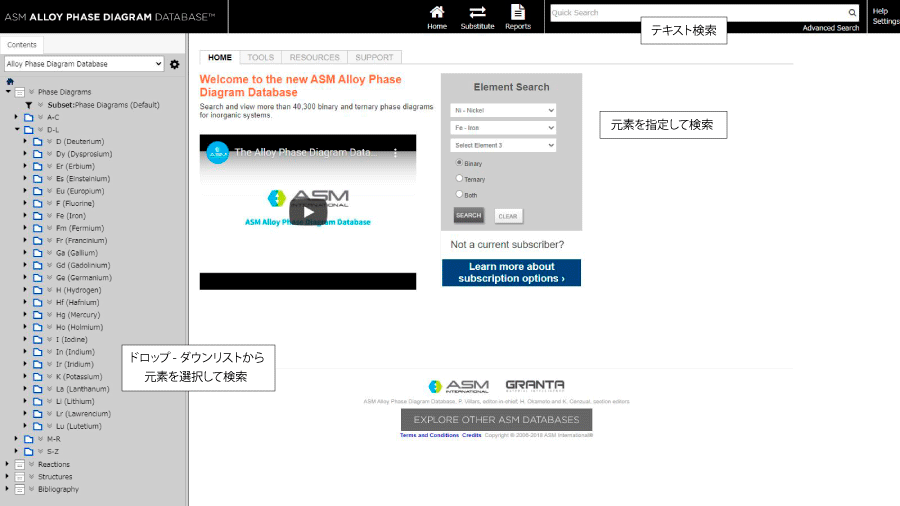Open the Fe (Iron) folder icon
900x506 pixels.
coord(38,216)
